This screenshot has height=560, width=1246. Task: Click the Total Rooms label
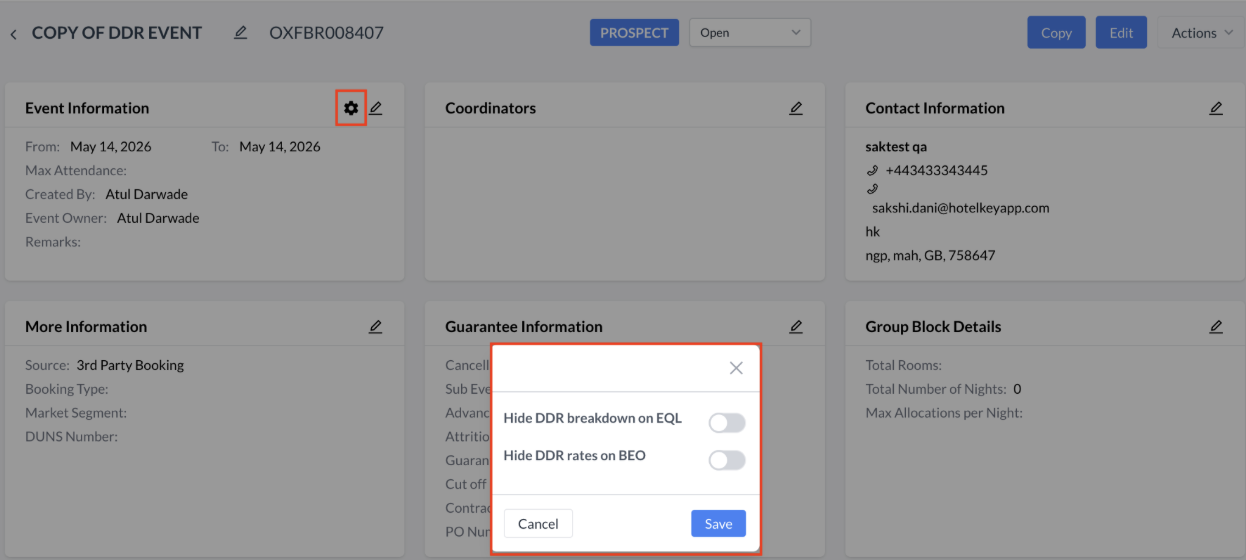point(904,365)
